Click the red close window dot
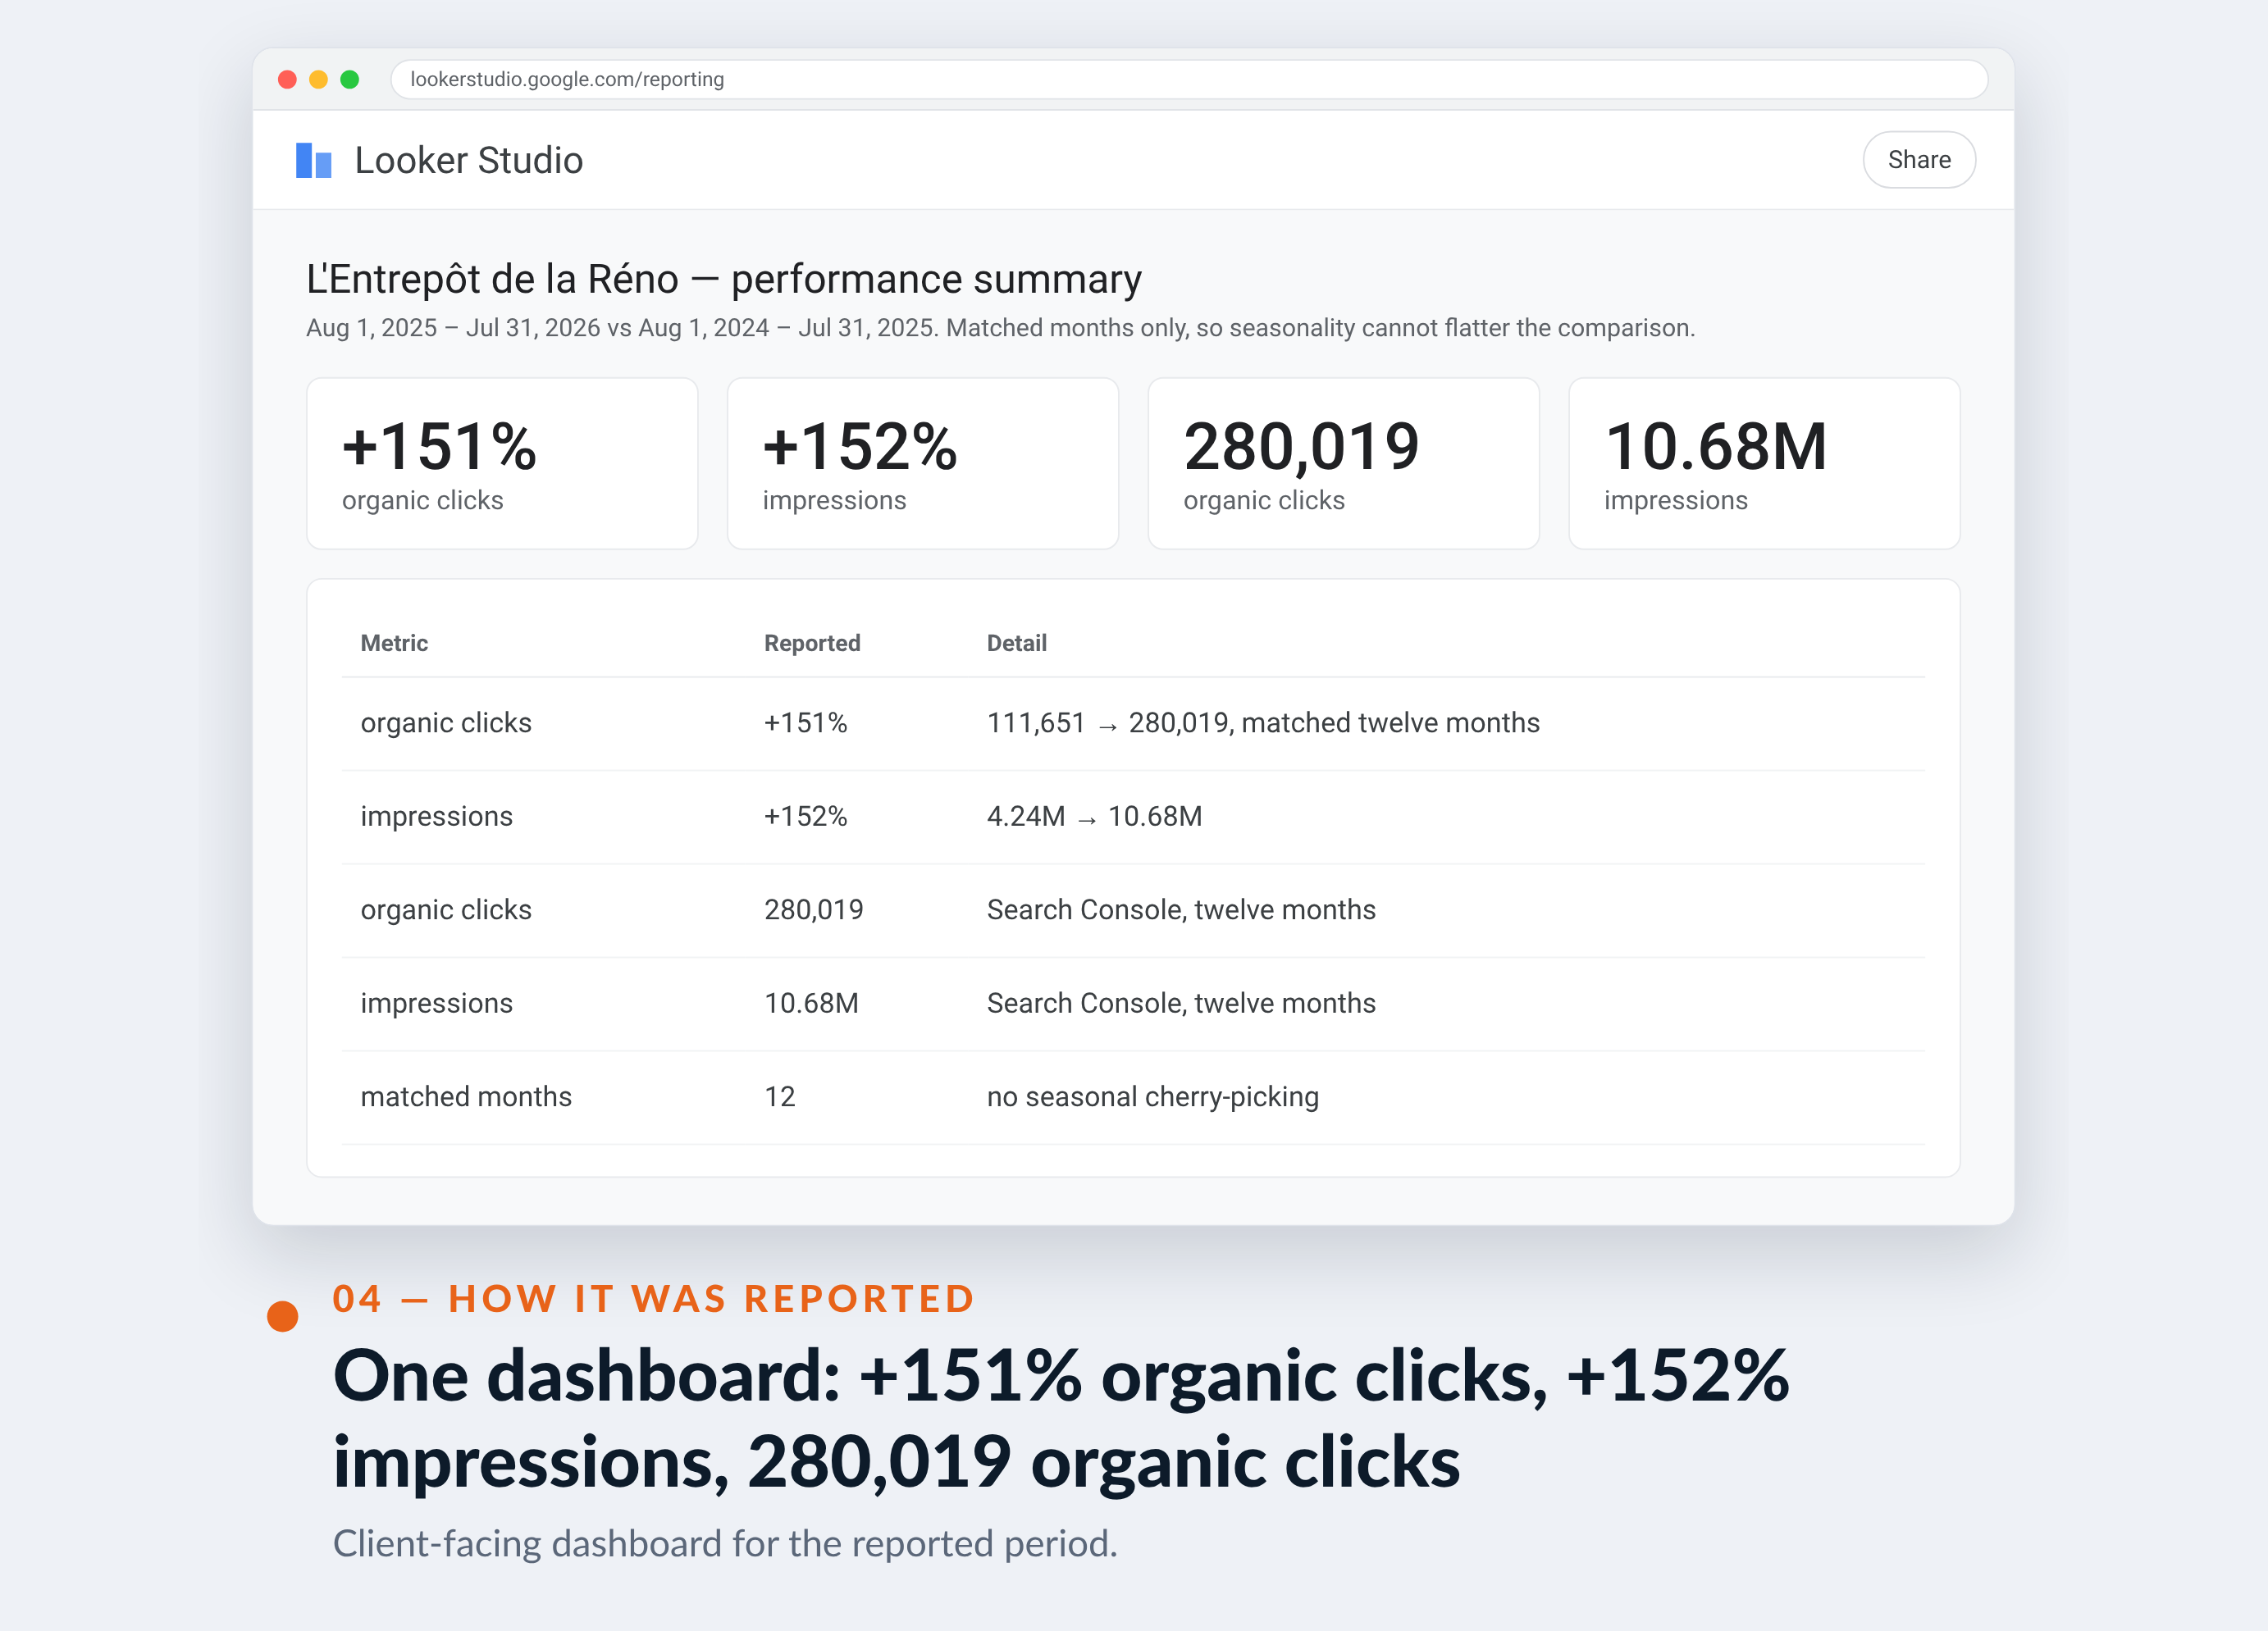The width and height of the screenshot is (2268, 1631). coord(287,79)
